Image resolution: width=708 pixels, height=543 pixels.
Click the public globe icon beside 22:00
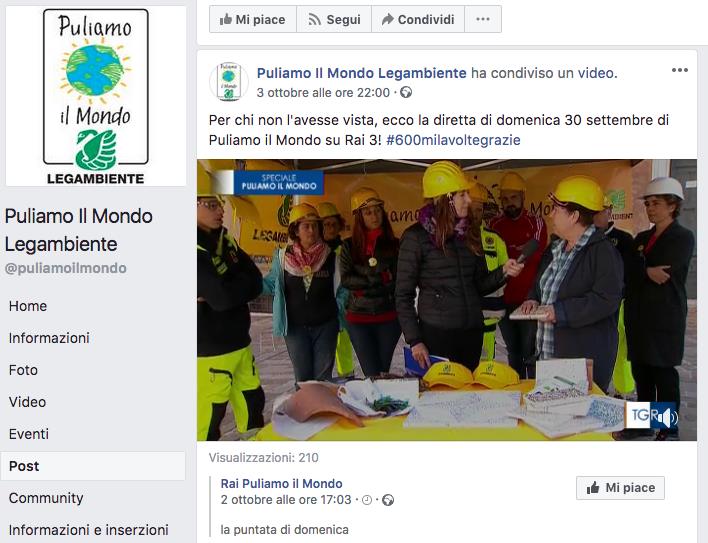pyautogui.click(x=406, y=93)
